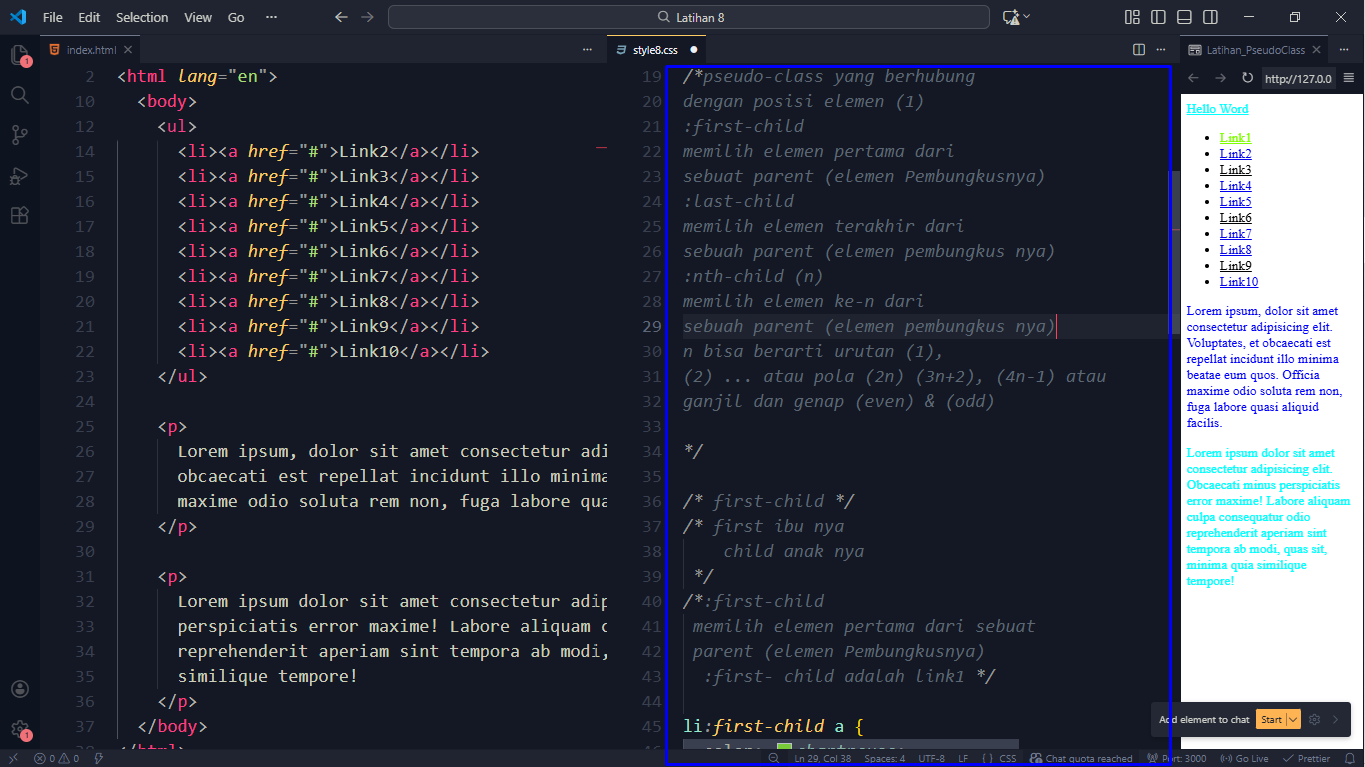1365x767 pixels.
Task: Toggle the primary side bar layout button
Action: click(x=1158, y=17)
